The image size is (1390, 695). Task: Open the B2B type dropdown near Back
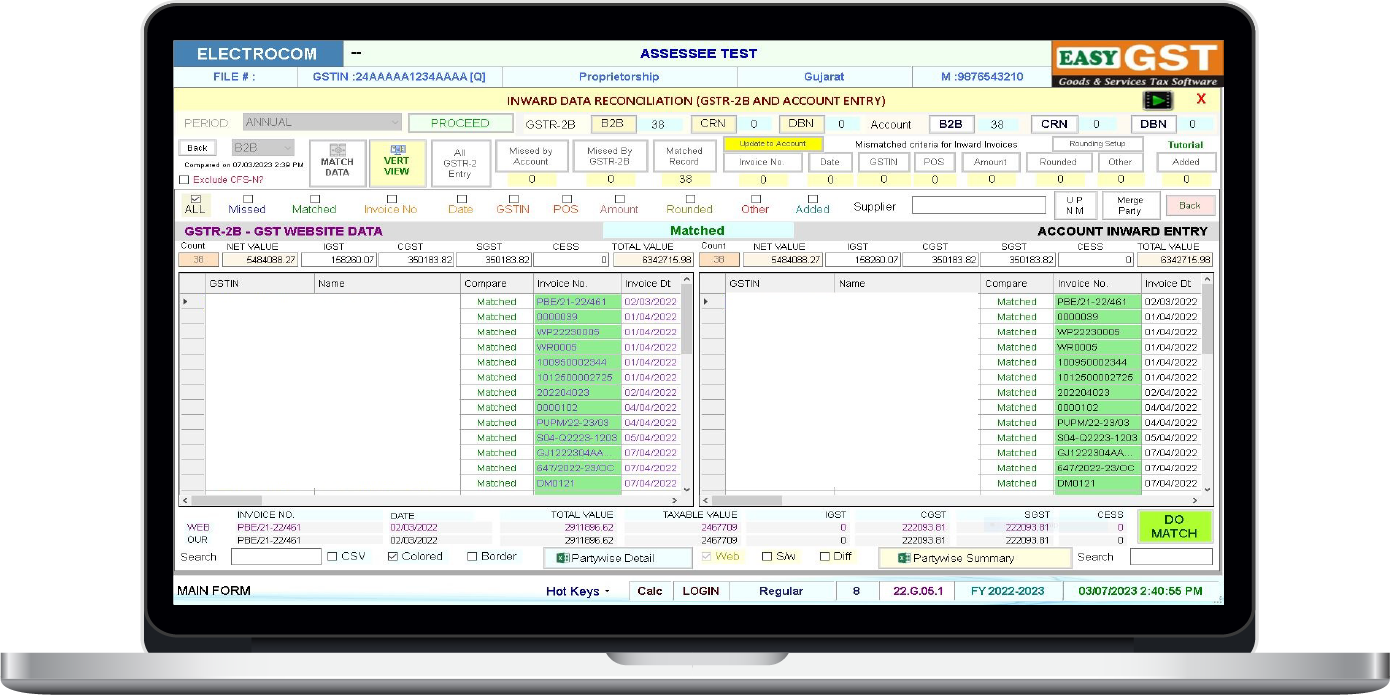coord(288,148)
